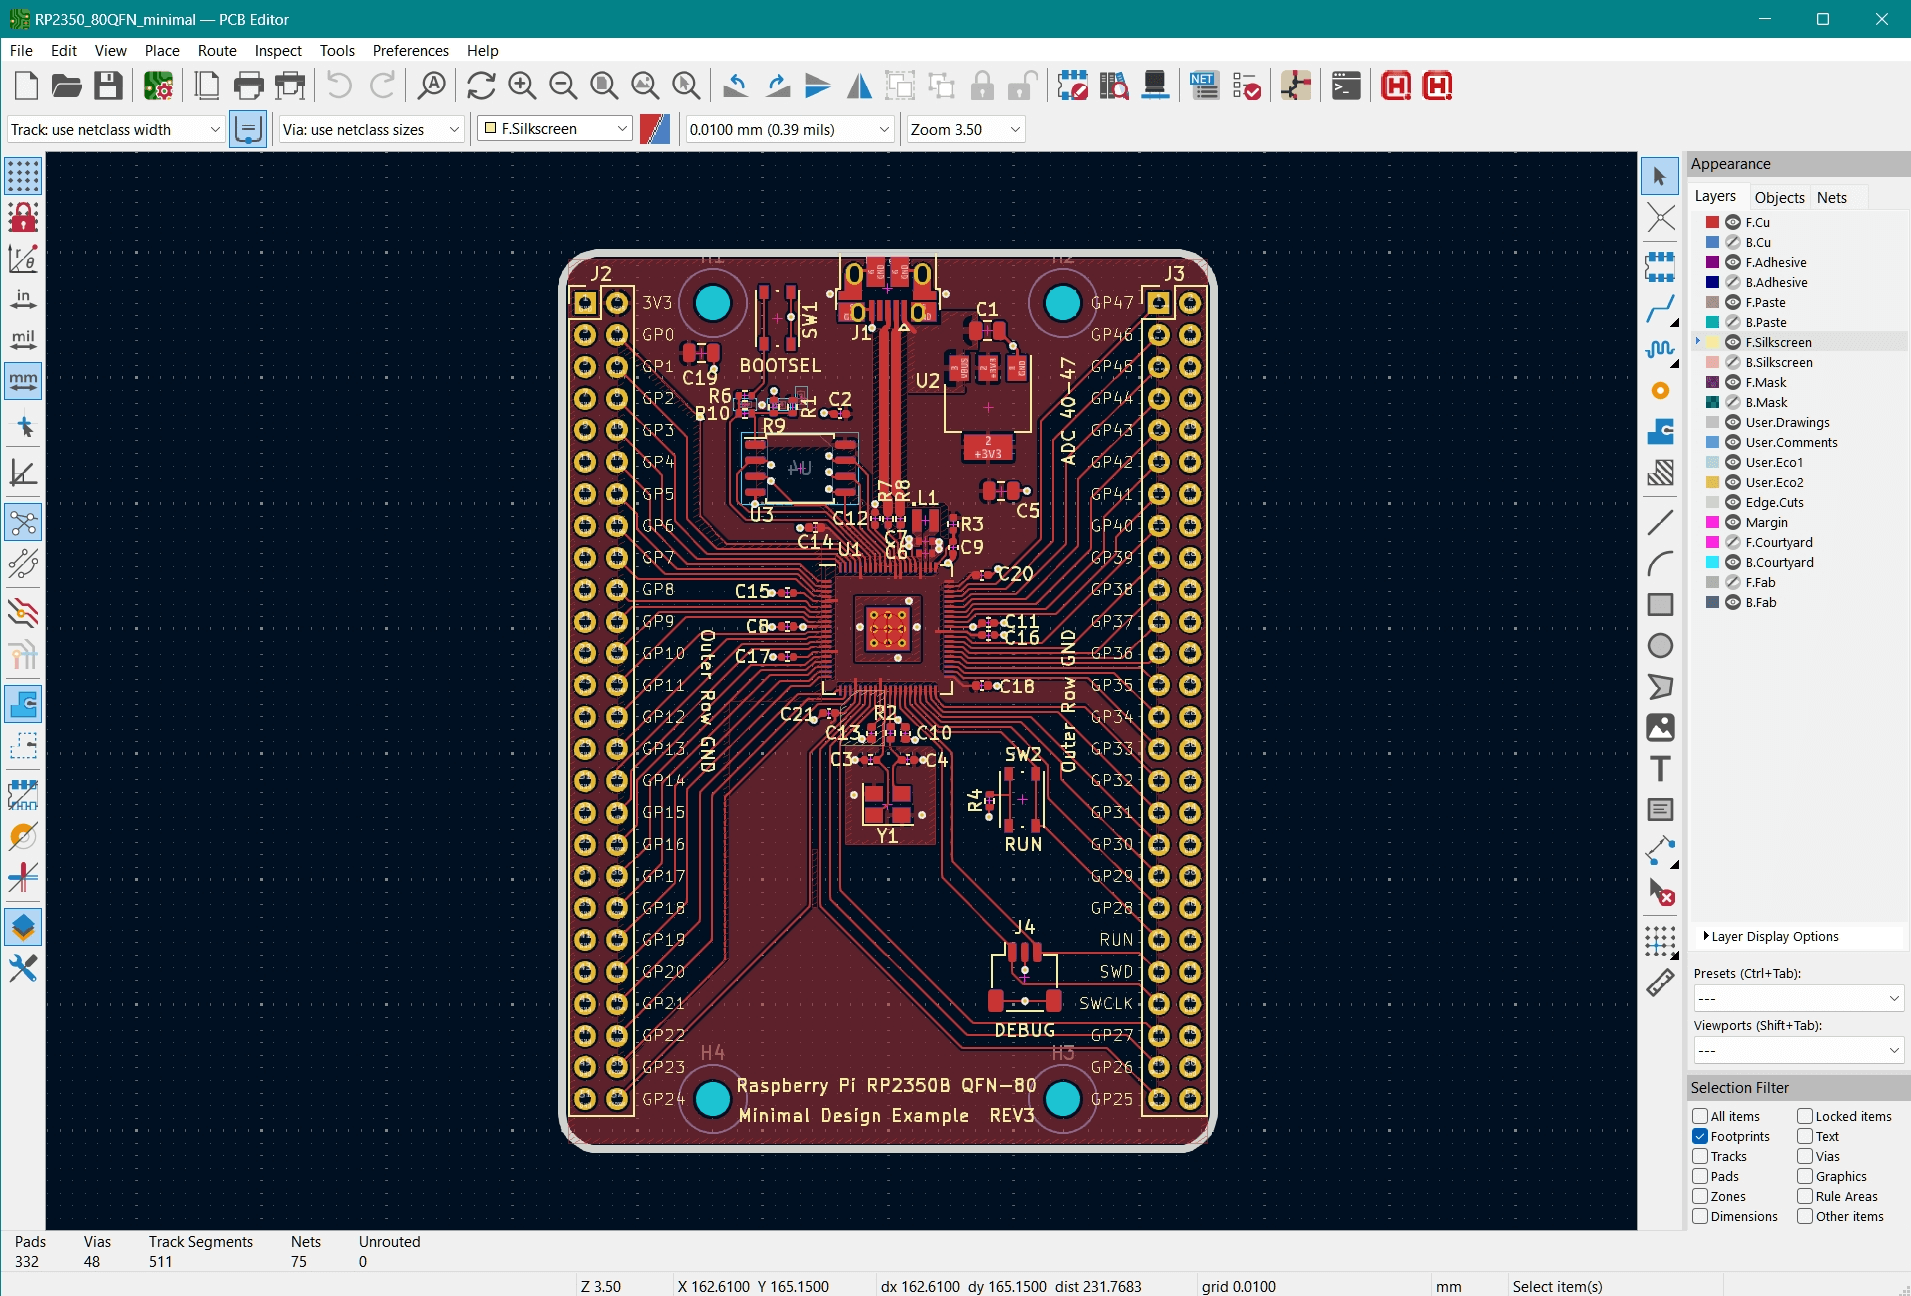Open the active layer F.Silkscreen dropdown

(x=555, y=129)
